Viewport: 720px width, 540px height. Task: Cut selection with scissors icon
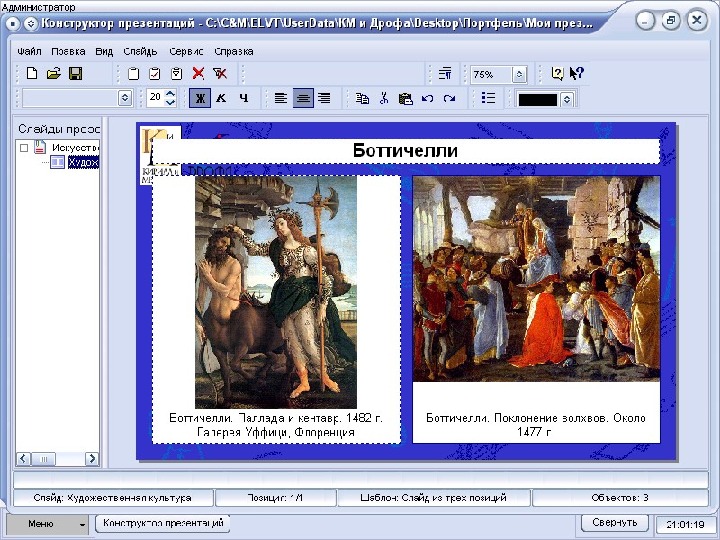[384, 98]
